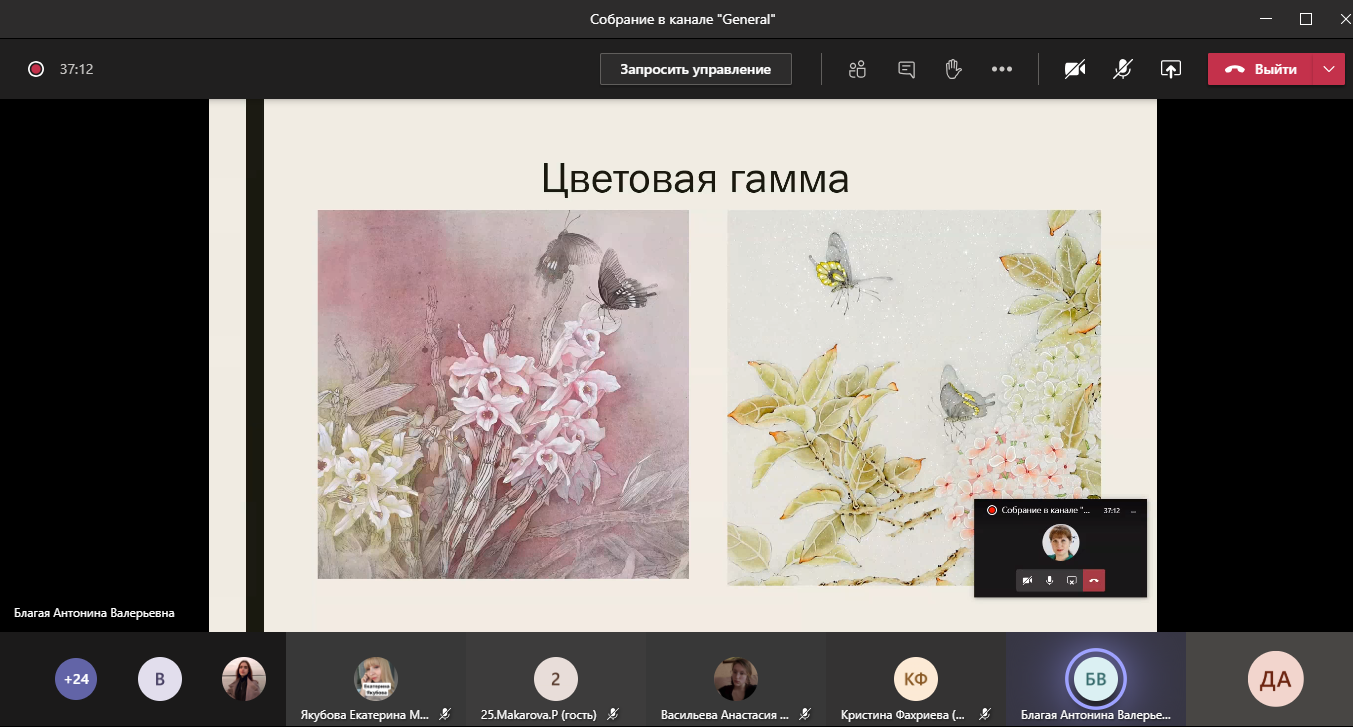The image size is (1353, 727).
Task: Select the 25.Makarova.P guest tile
Action: coord(556,679)
